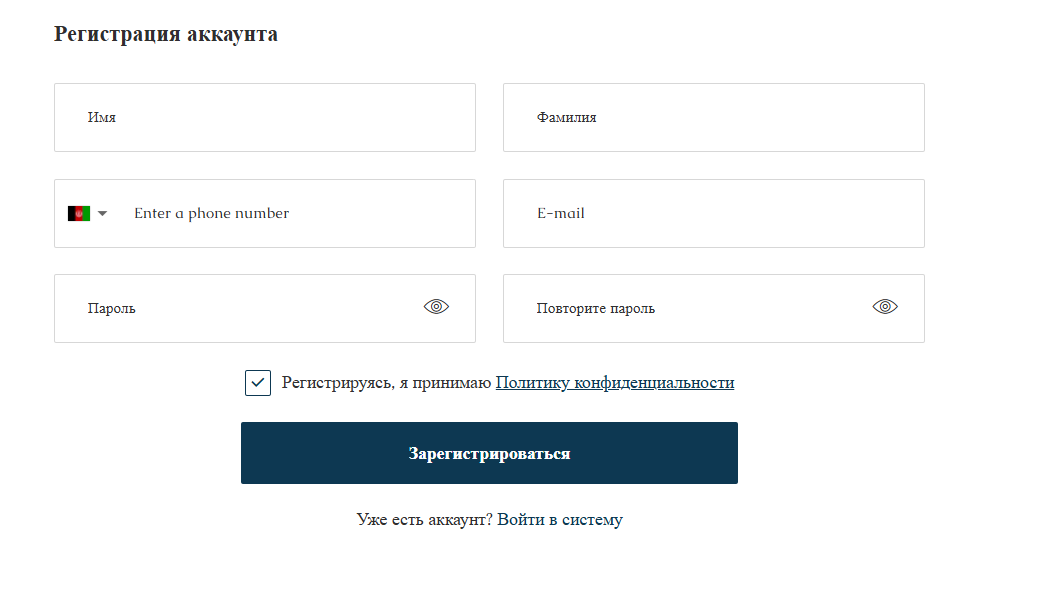Open the country code dropdown arrow
This screenshot has width=1062, height=590.
[102, 213]
